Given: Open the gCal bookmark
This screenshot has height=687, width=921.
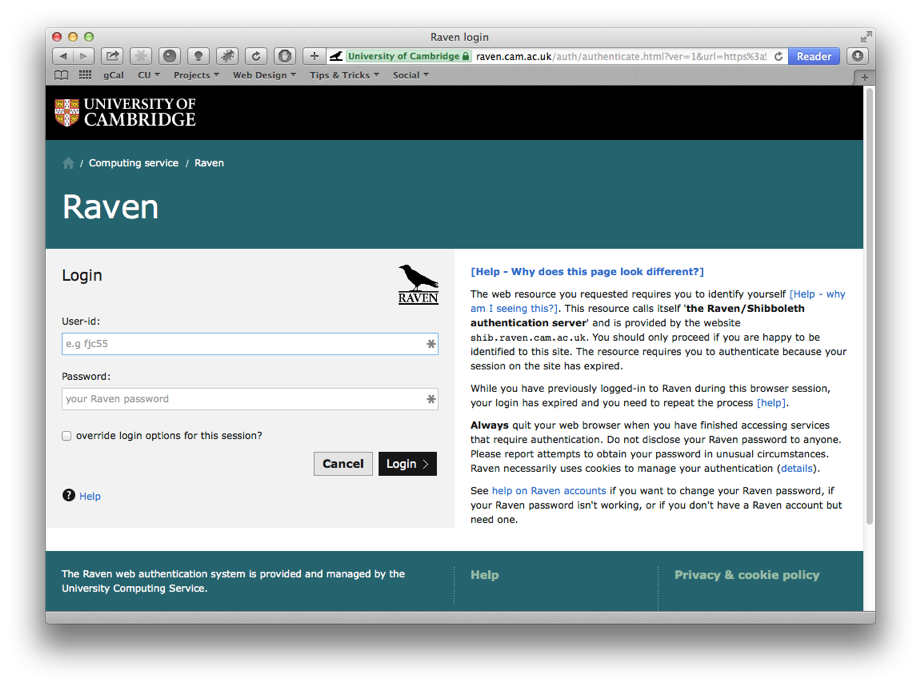Looking at the screenshot, I should tap(113, 75).
